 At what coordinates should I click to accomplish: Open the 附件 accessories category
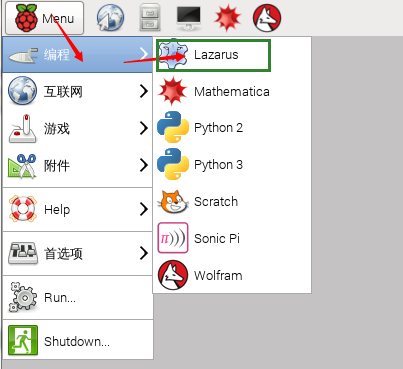[x=77, y=165]
